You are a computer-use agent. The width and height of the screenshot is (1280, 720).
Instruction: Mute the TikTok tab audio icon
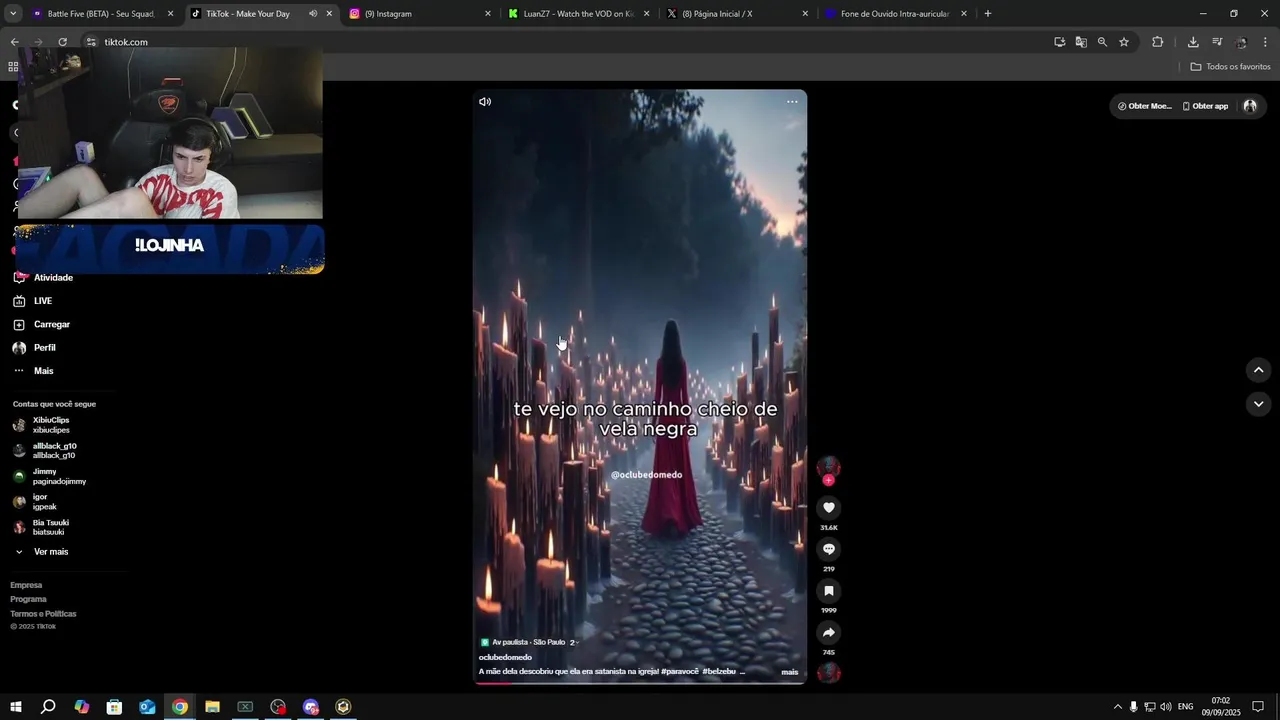[x=313, y=14]
